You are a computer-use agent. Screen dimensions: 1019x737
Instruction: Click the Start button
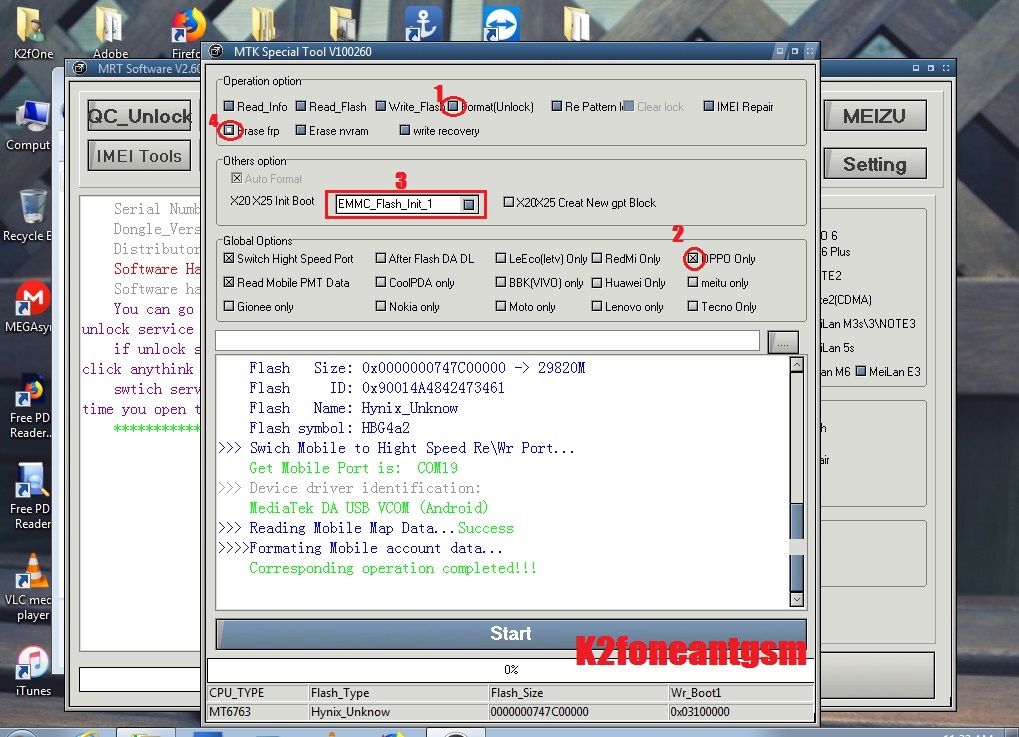pos(511,634)
